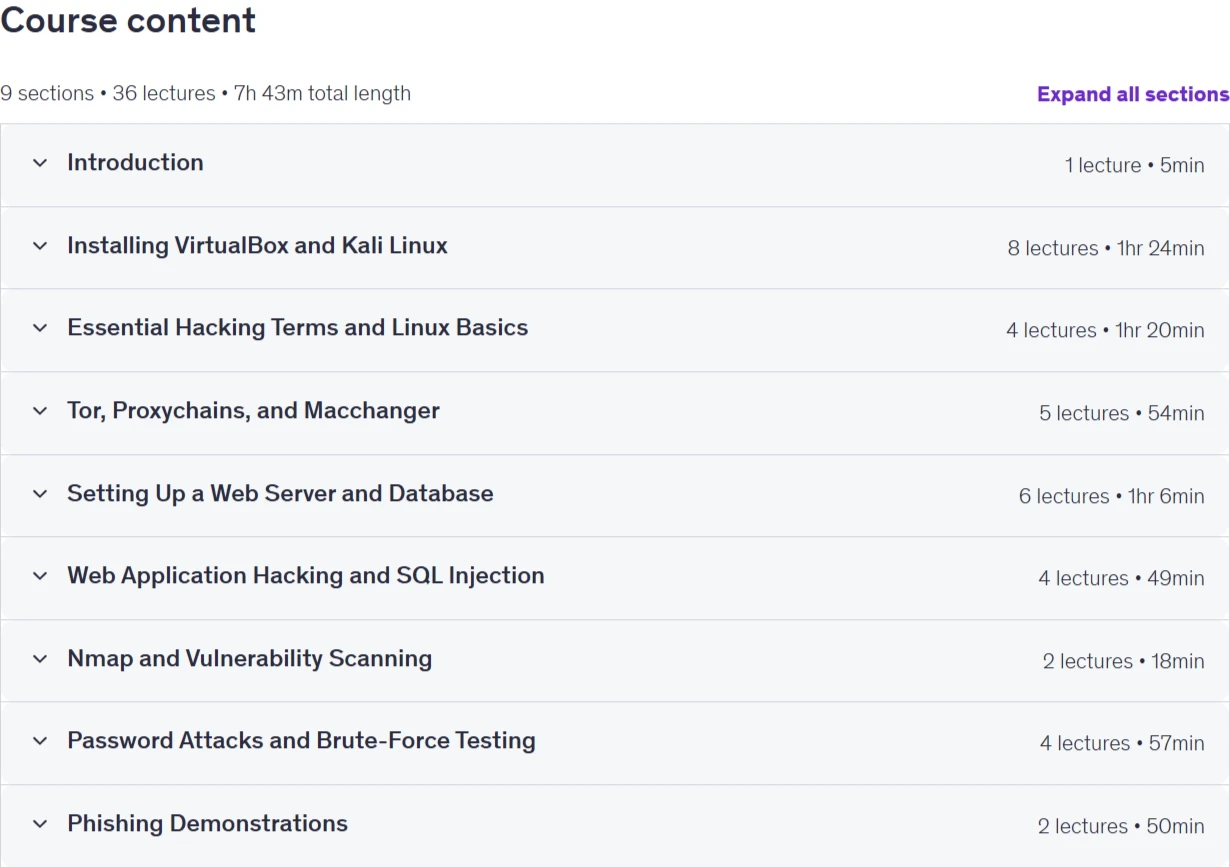Select Password Attacks and Brute-Force Testing

(x=301, y=740)
